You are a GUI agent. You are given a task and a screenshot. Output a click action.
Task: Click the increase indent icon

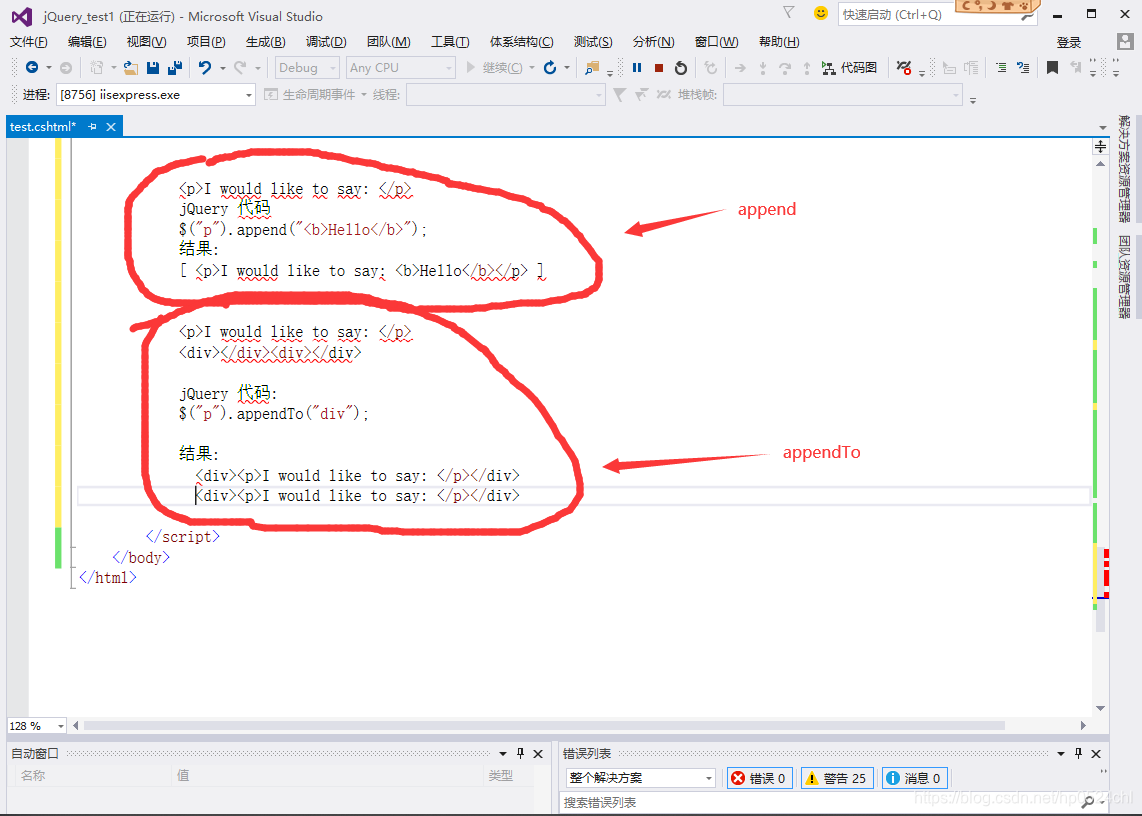pos(1023,68)
